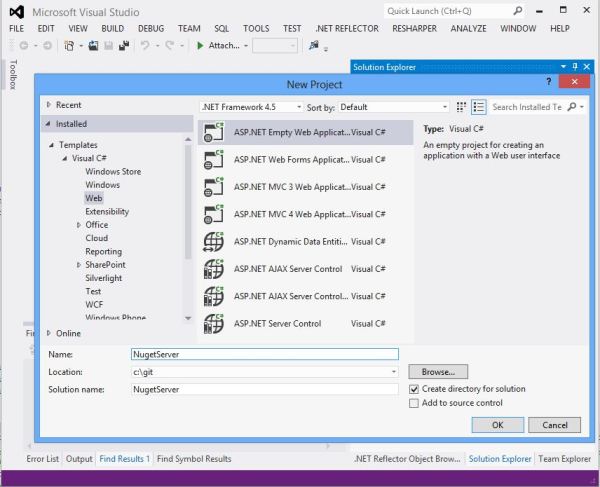Open the Attach button dropdown arrow
The width and height of the screenshot is (600, 487).
246,46
